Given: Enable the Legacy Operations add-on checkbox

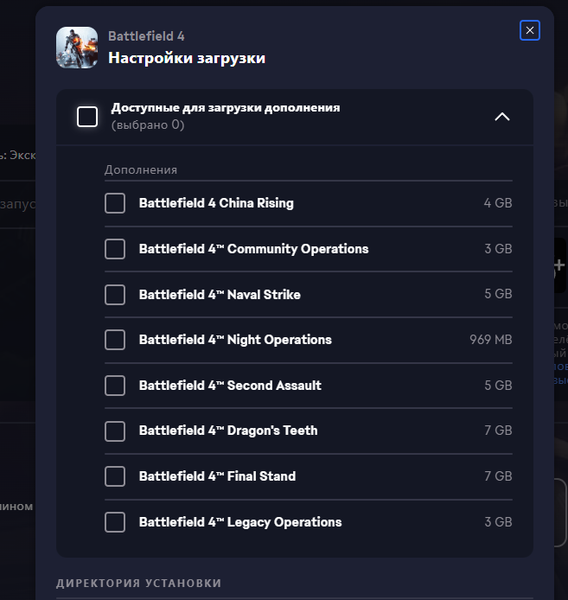Looking at the screenshot, I should tap(115, 522).
